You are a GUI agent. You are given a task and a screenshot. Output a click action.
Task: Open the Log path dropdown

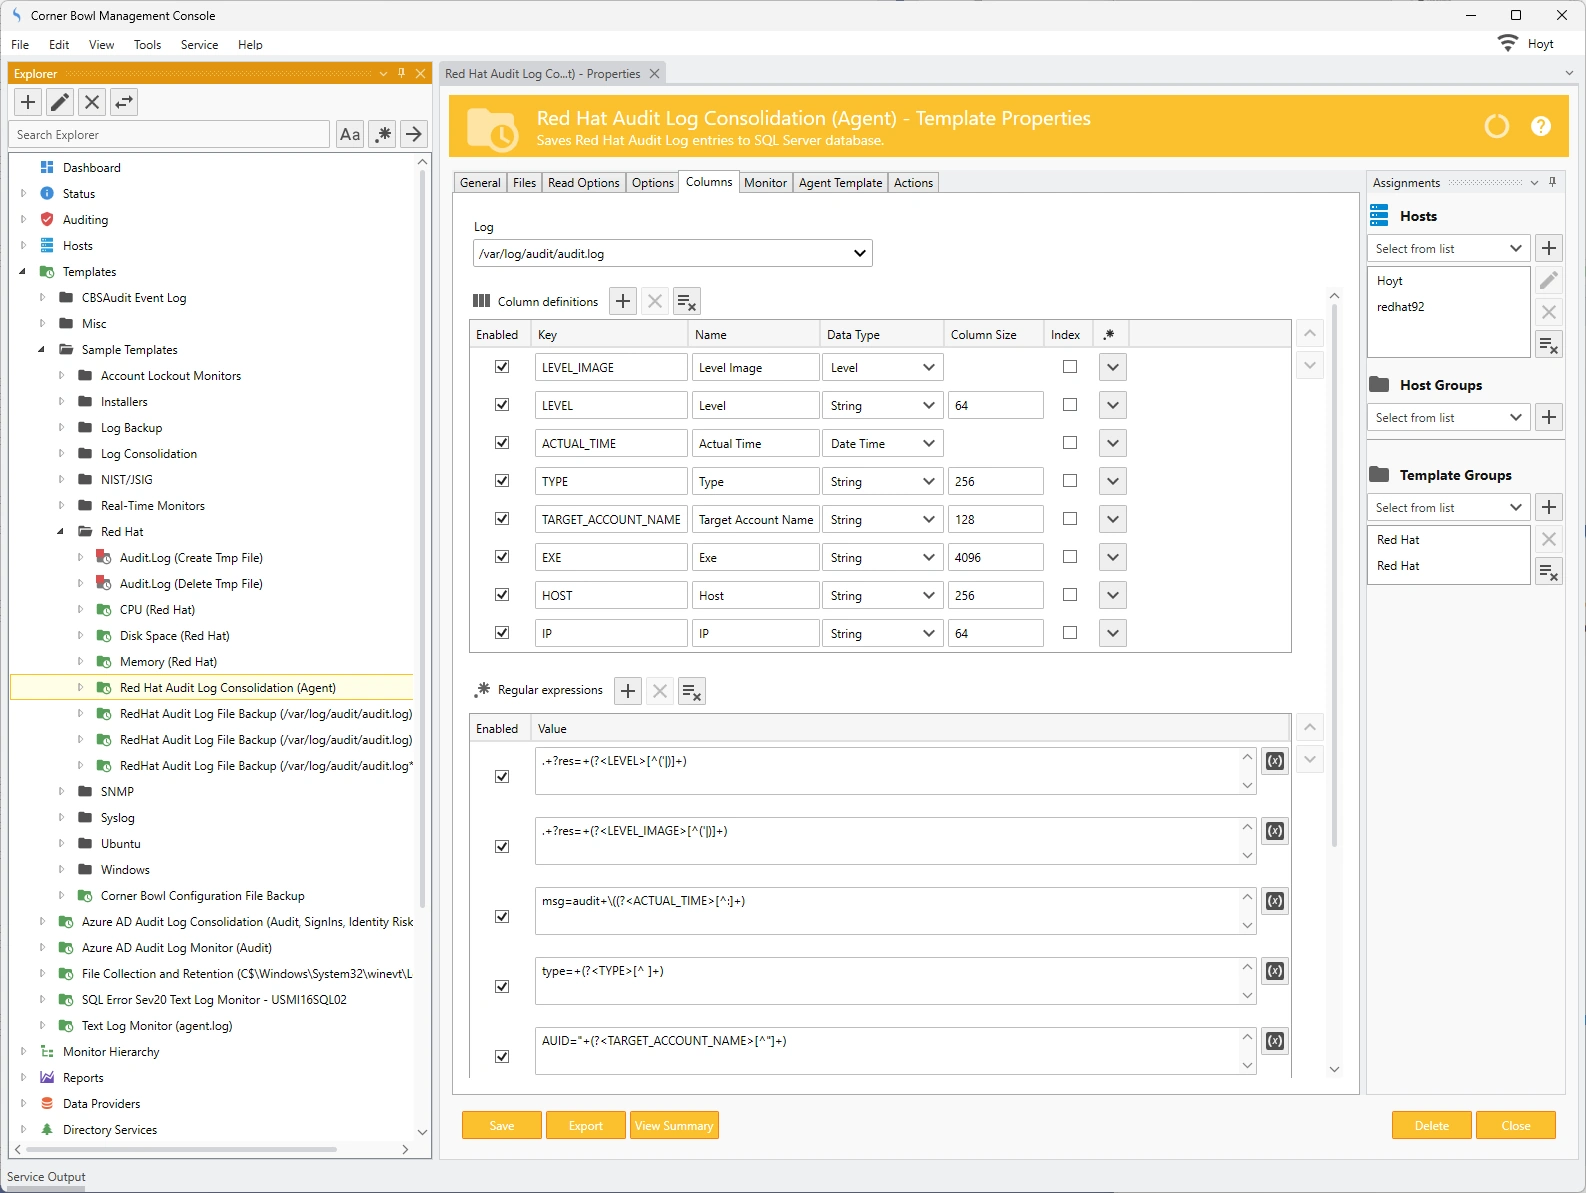[859, 254]
